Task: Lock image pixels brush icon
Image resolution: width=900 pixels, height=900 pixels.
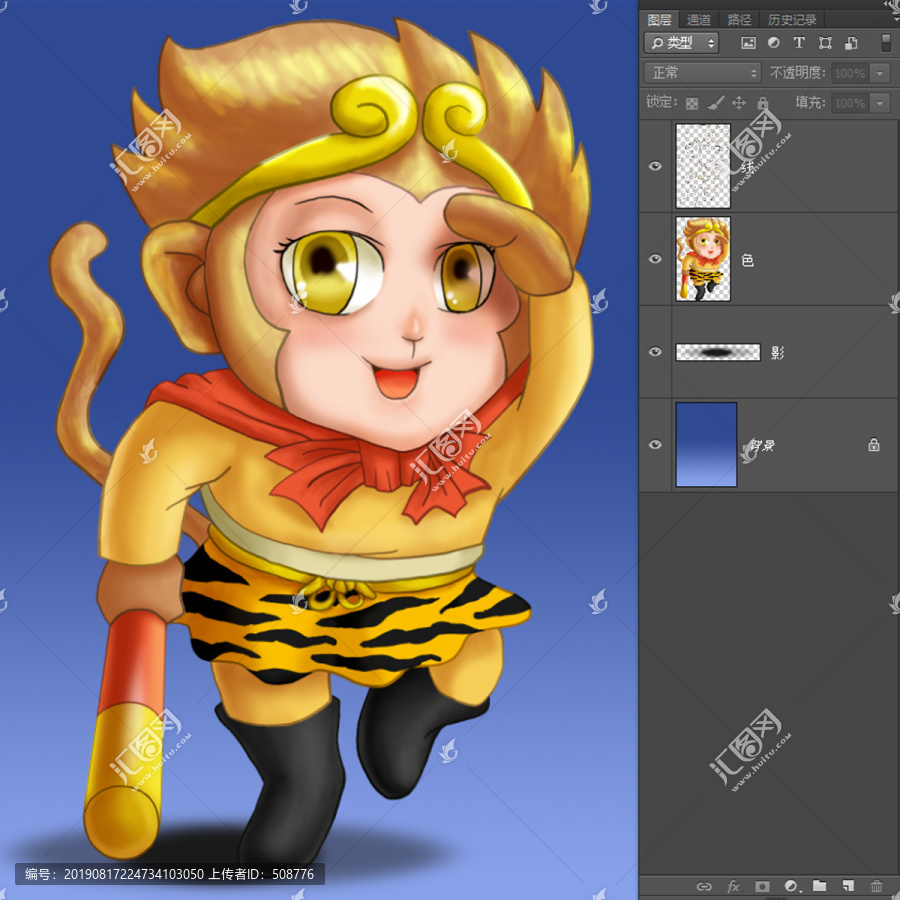Action: (716, 103)
